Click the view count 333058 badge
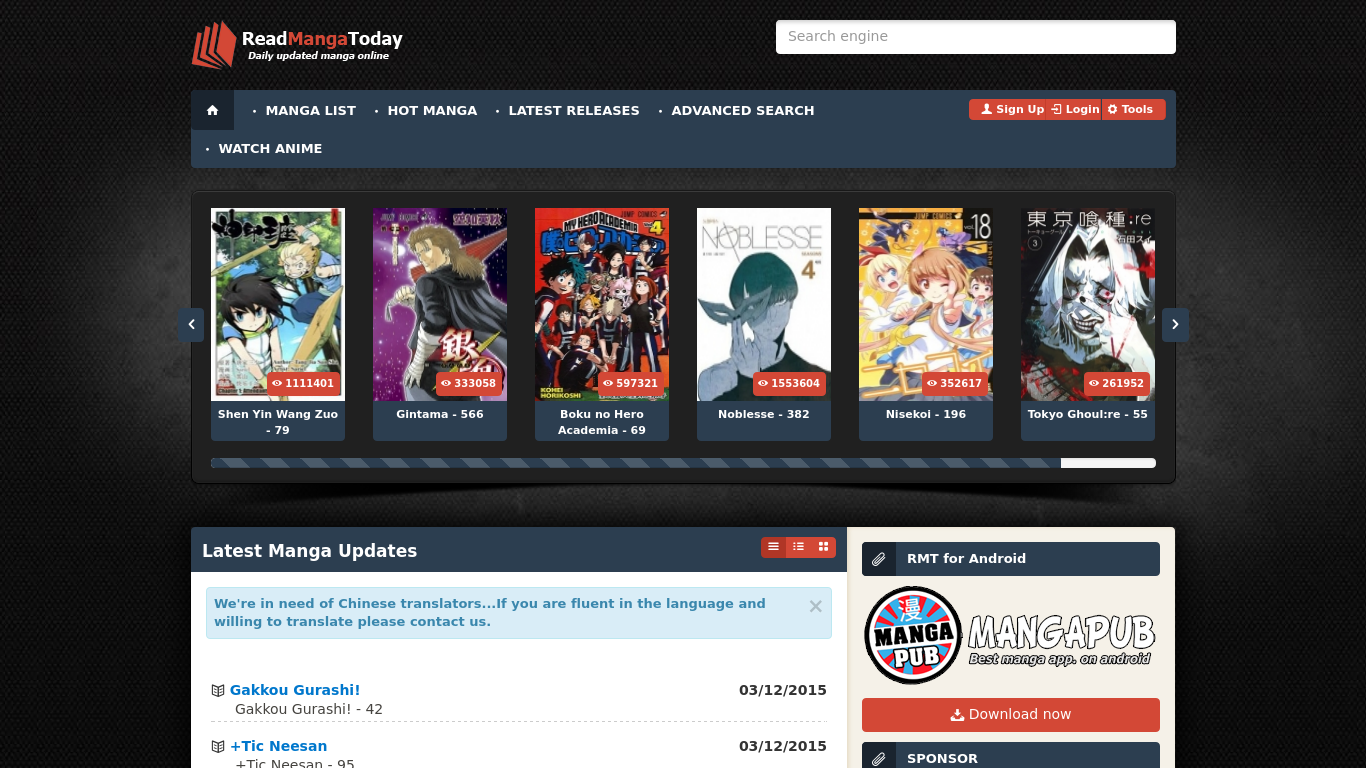Viewport: 1366px width, 768px height. [x=469, y=383]
